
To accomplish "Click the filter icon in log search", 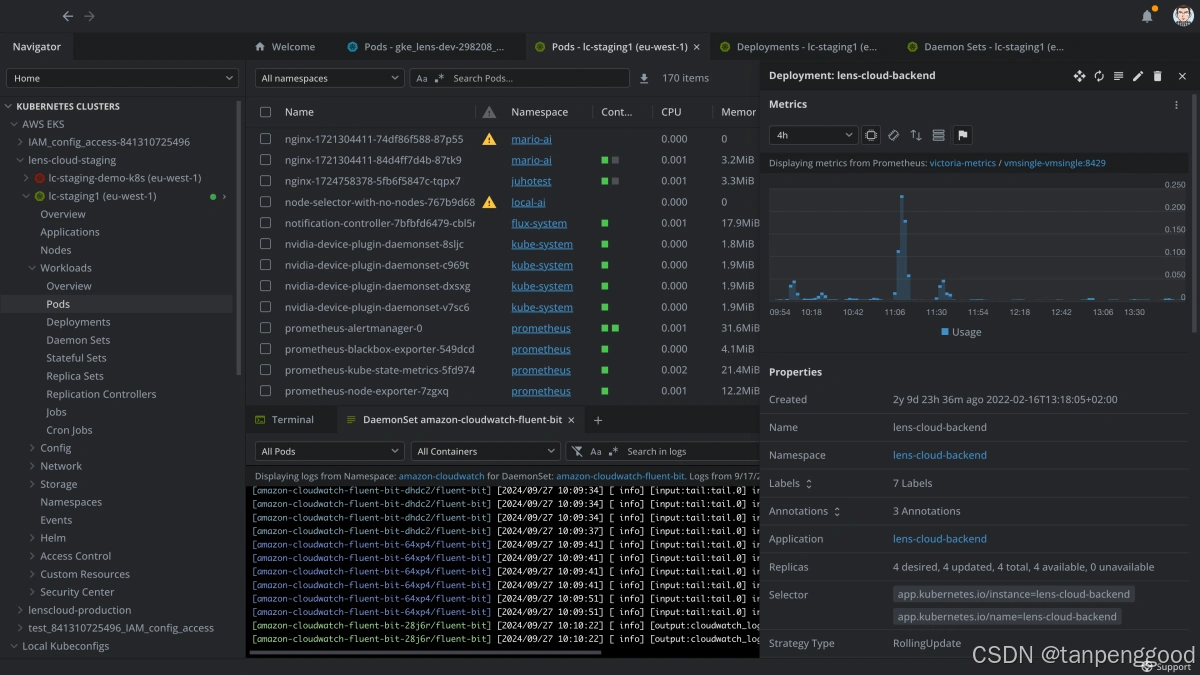I will 578,451.
